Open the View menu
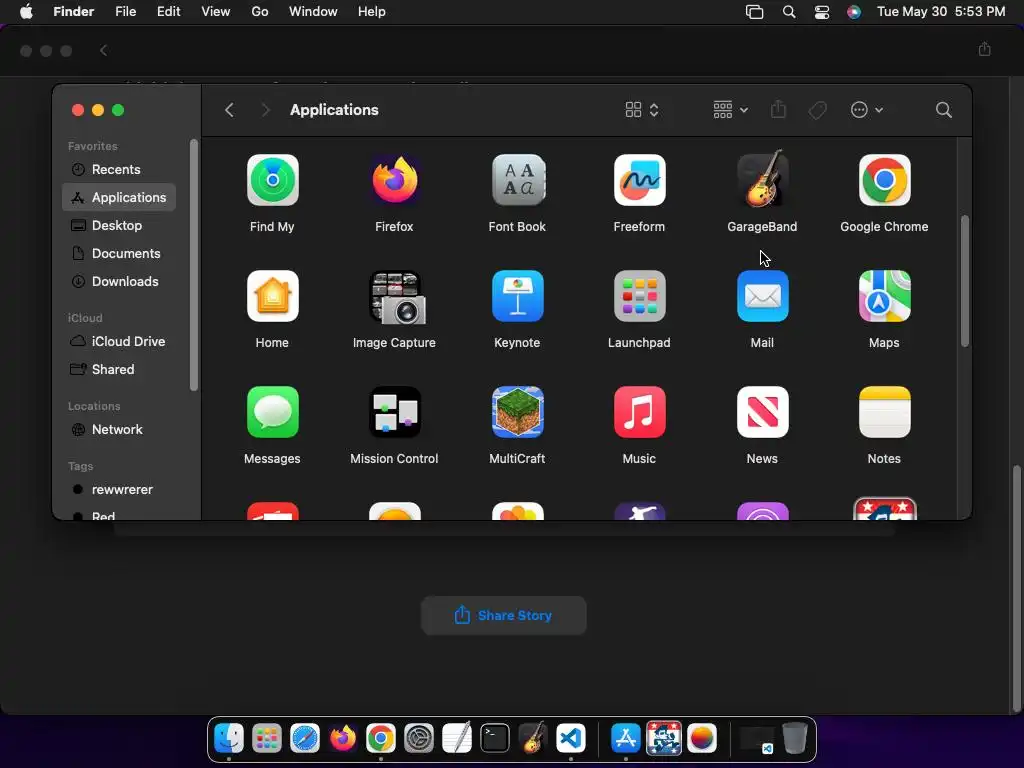The height and width of the screenshot is (768, 1024). tap(216, 12)
